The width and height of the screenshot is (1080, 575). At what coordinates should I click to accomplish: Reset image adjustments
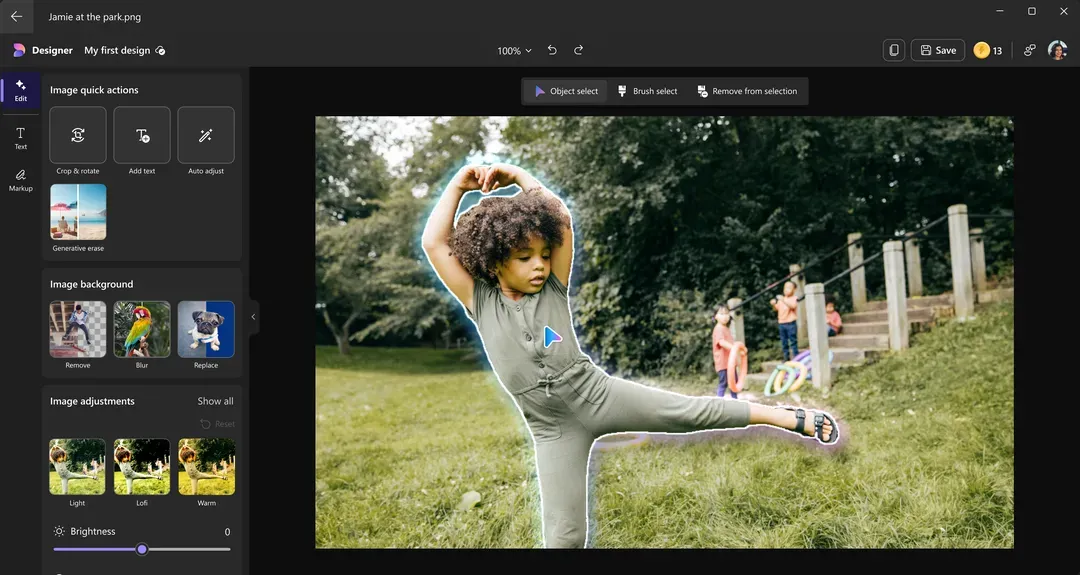tap(218, 424)
